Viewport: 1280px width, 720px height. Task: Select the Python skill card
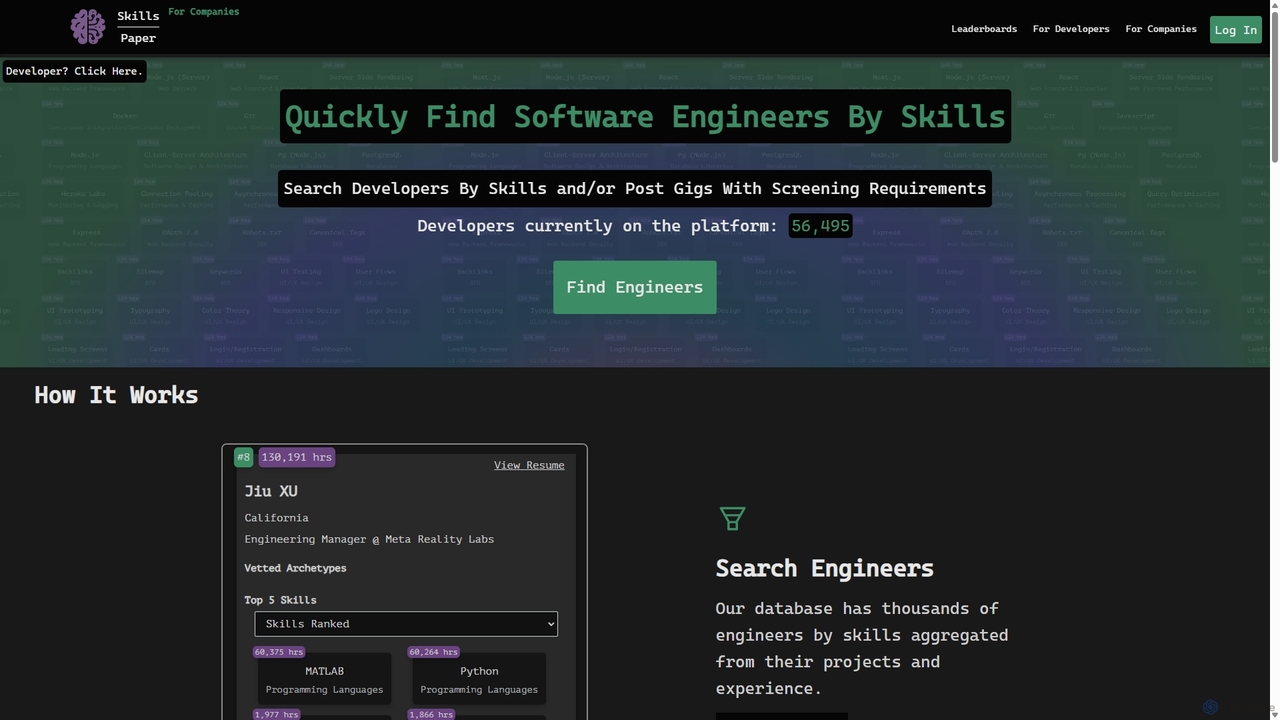point(479,679)
